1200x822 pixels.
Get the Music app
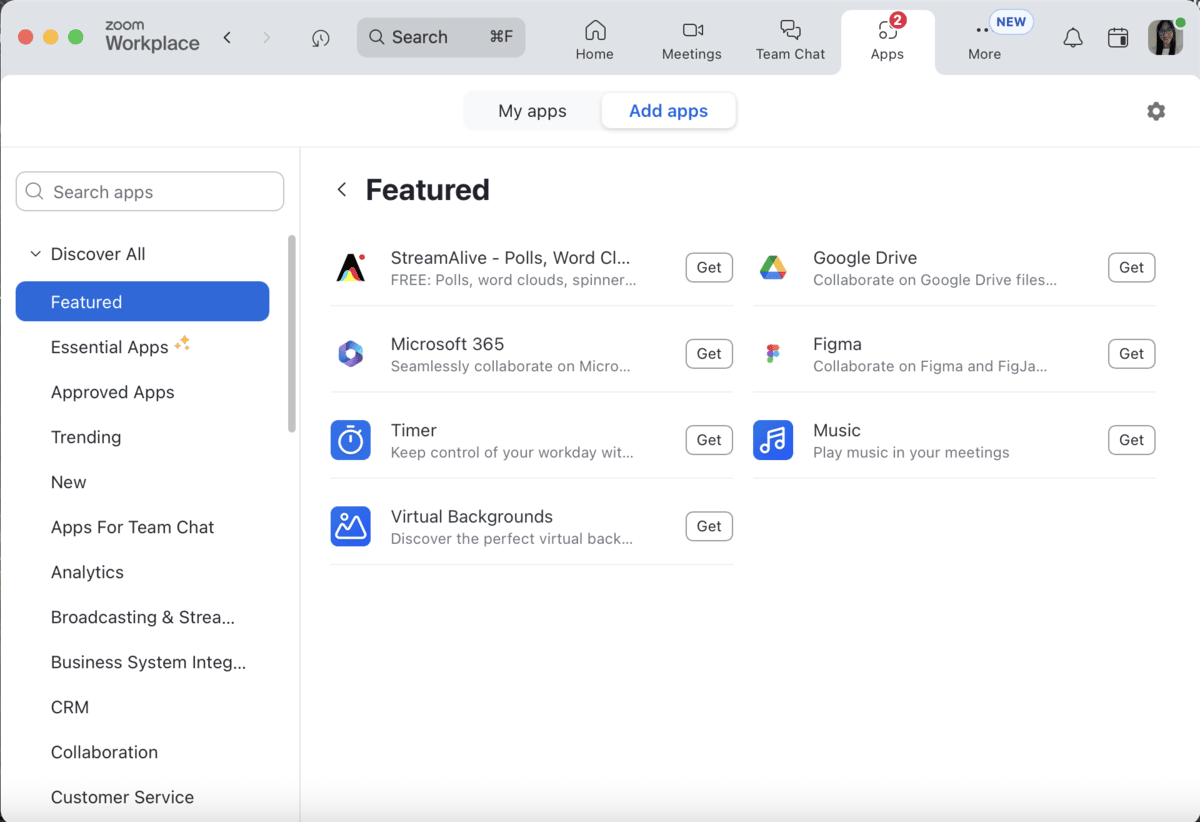tap(1131, 440)
